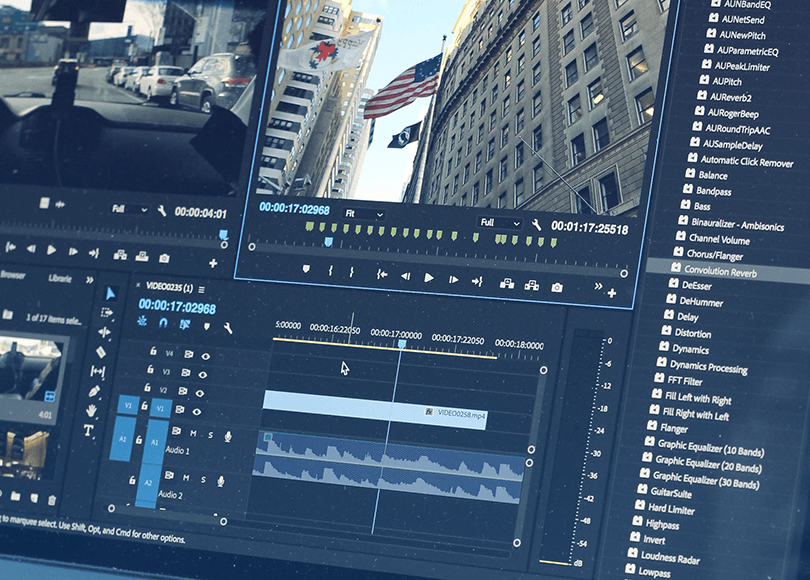Select the Hand tool
This screenshot has width=810, height=580.
point(91,411)
